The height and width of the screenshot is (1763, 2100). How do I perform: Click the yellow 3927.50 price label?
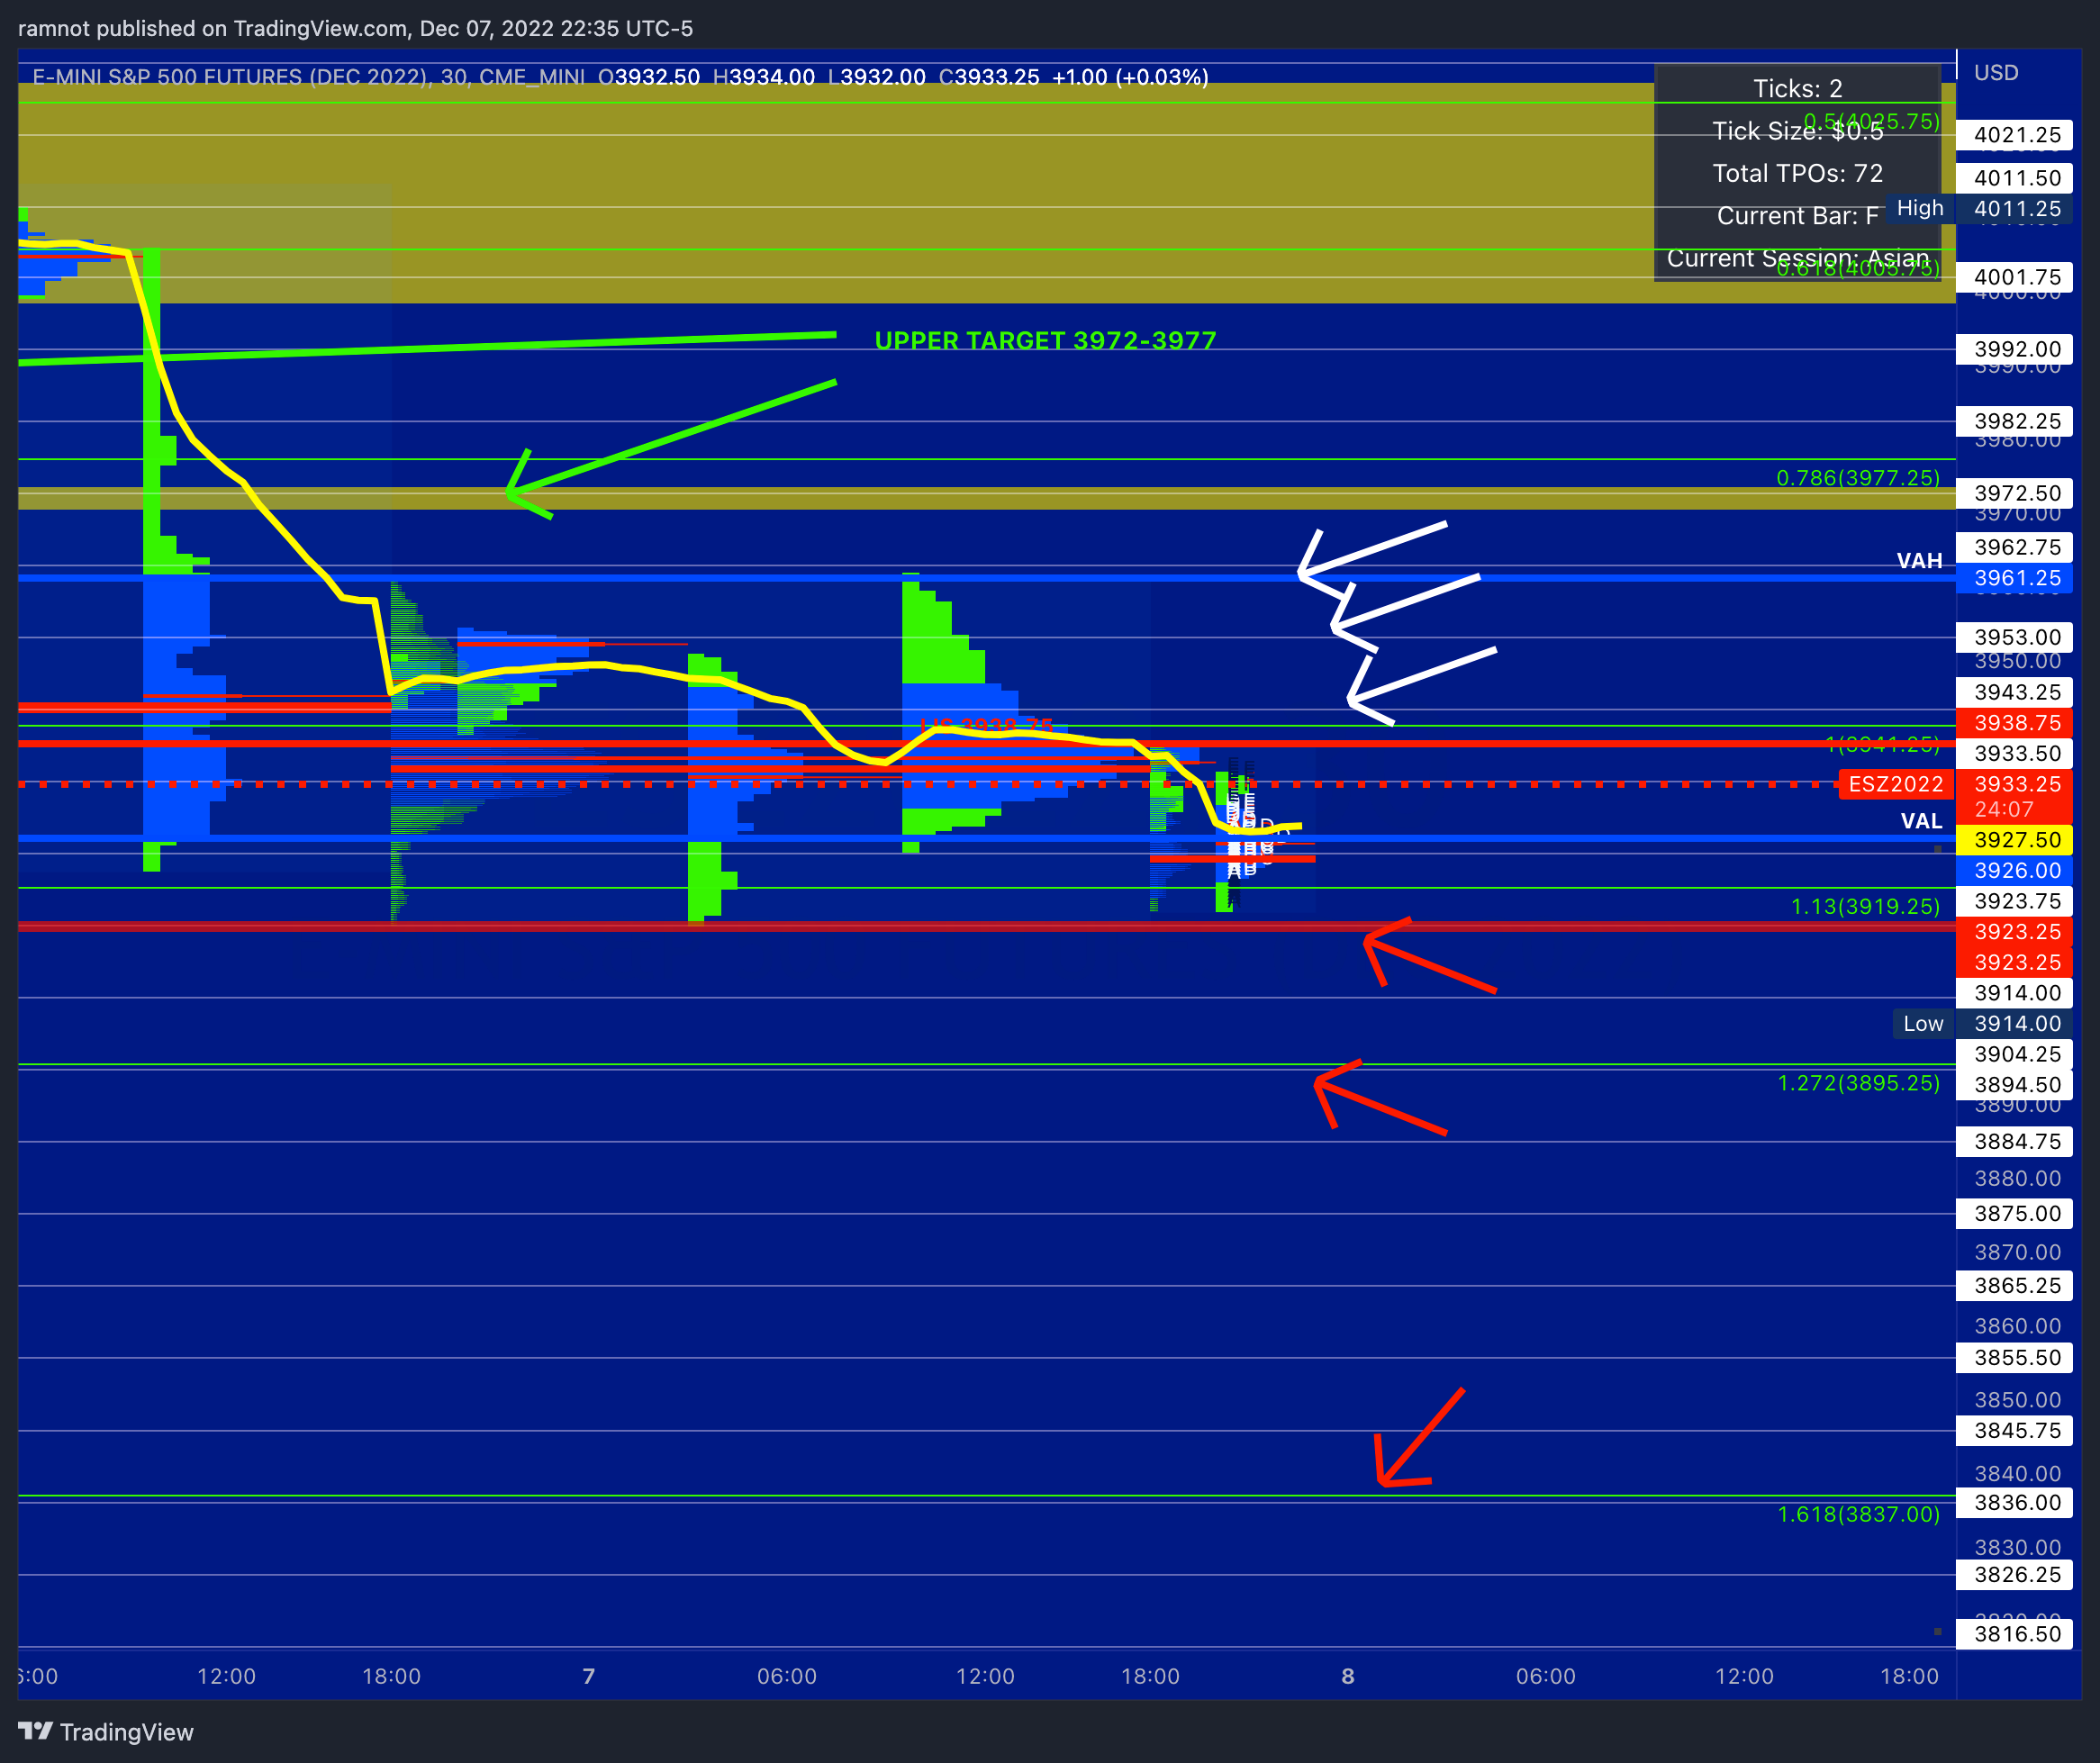pyautogui.click(x=2016, y=839)
